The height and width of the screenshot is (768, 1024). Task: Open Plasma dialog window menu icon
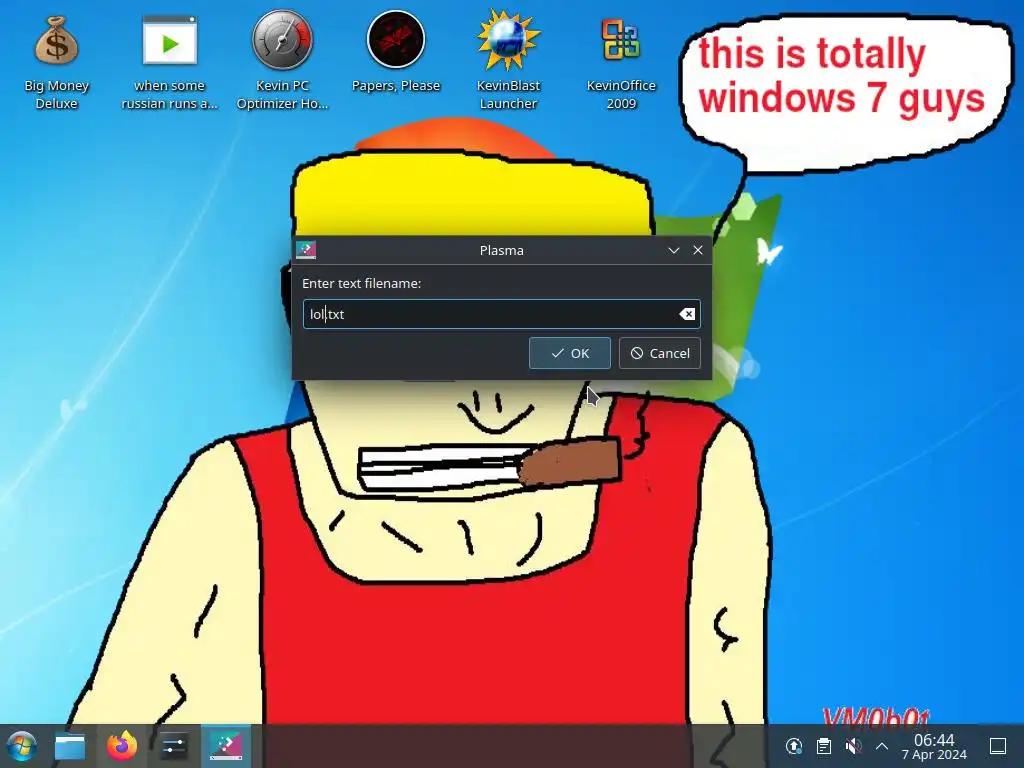tap(306, 250)
